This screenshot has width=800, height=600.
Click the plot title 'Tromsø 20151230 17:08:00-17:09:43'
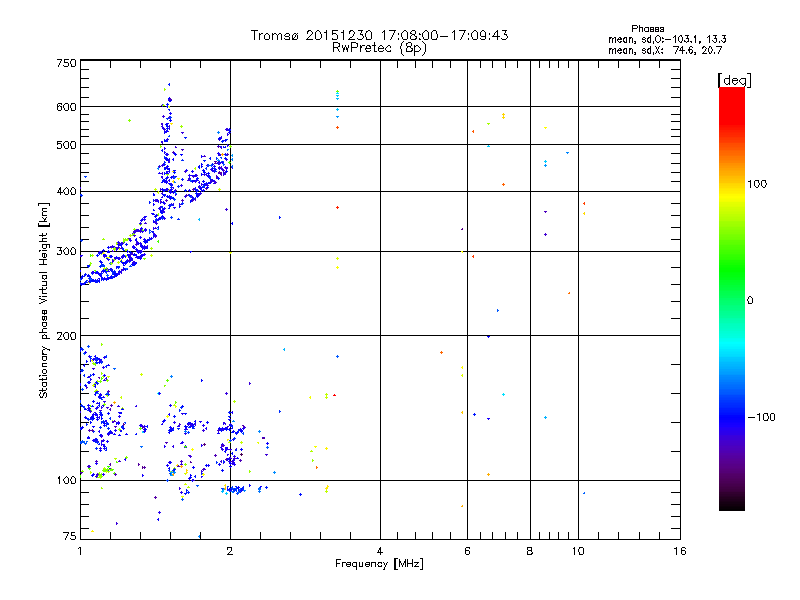point(379,35)
